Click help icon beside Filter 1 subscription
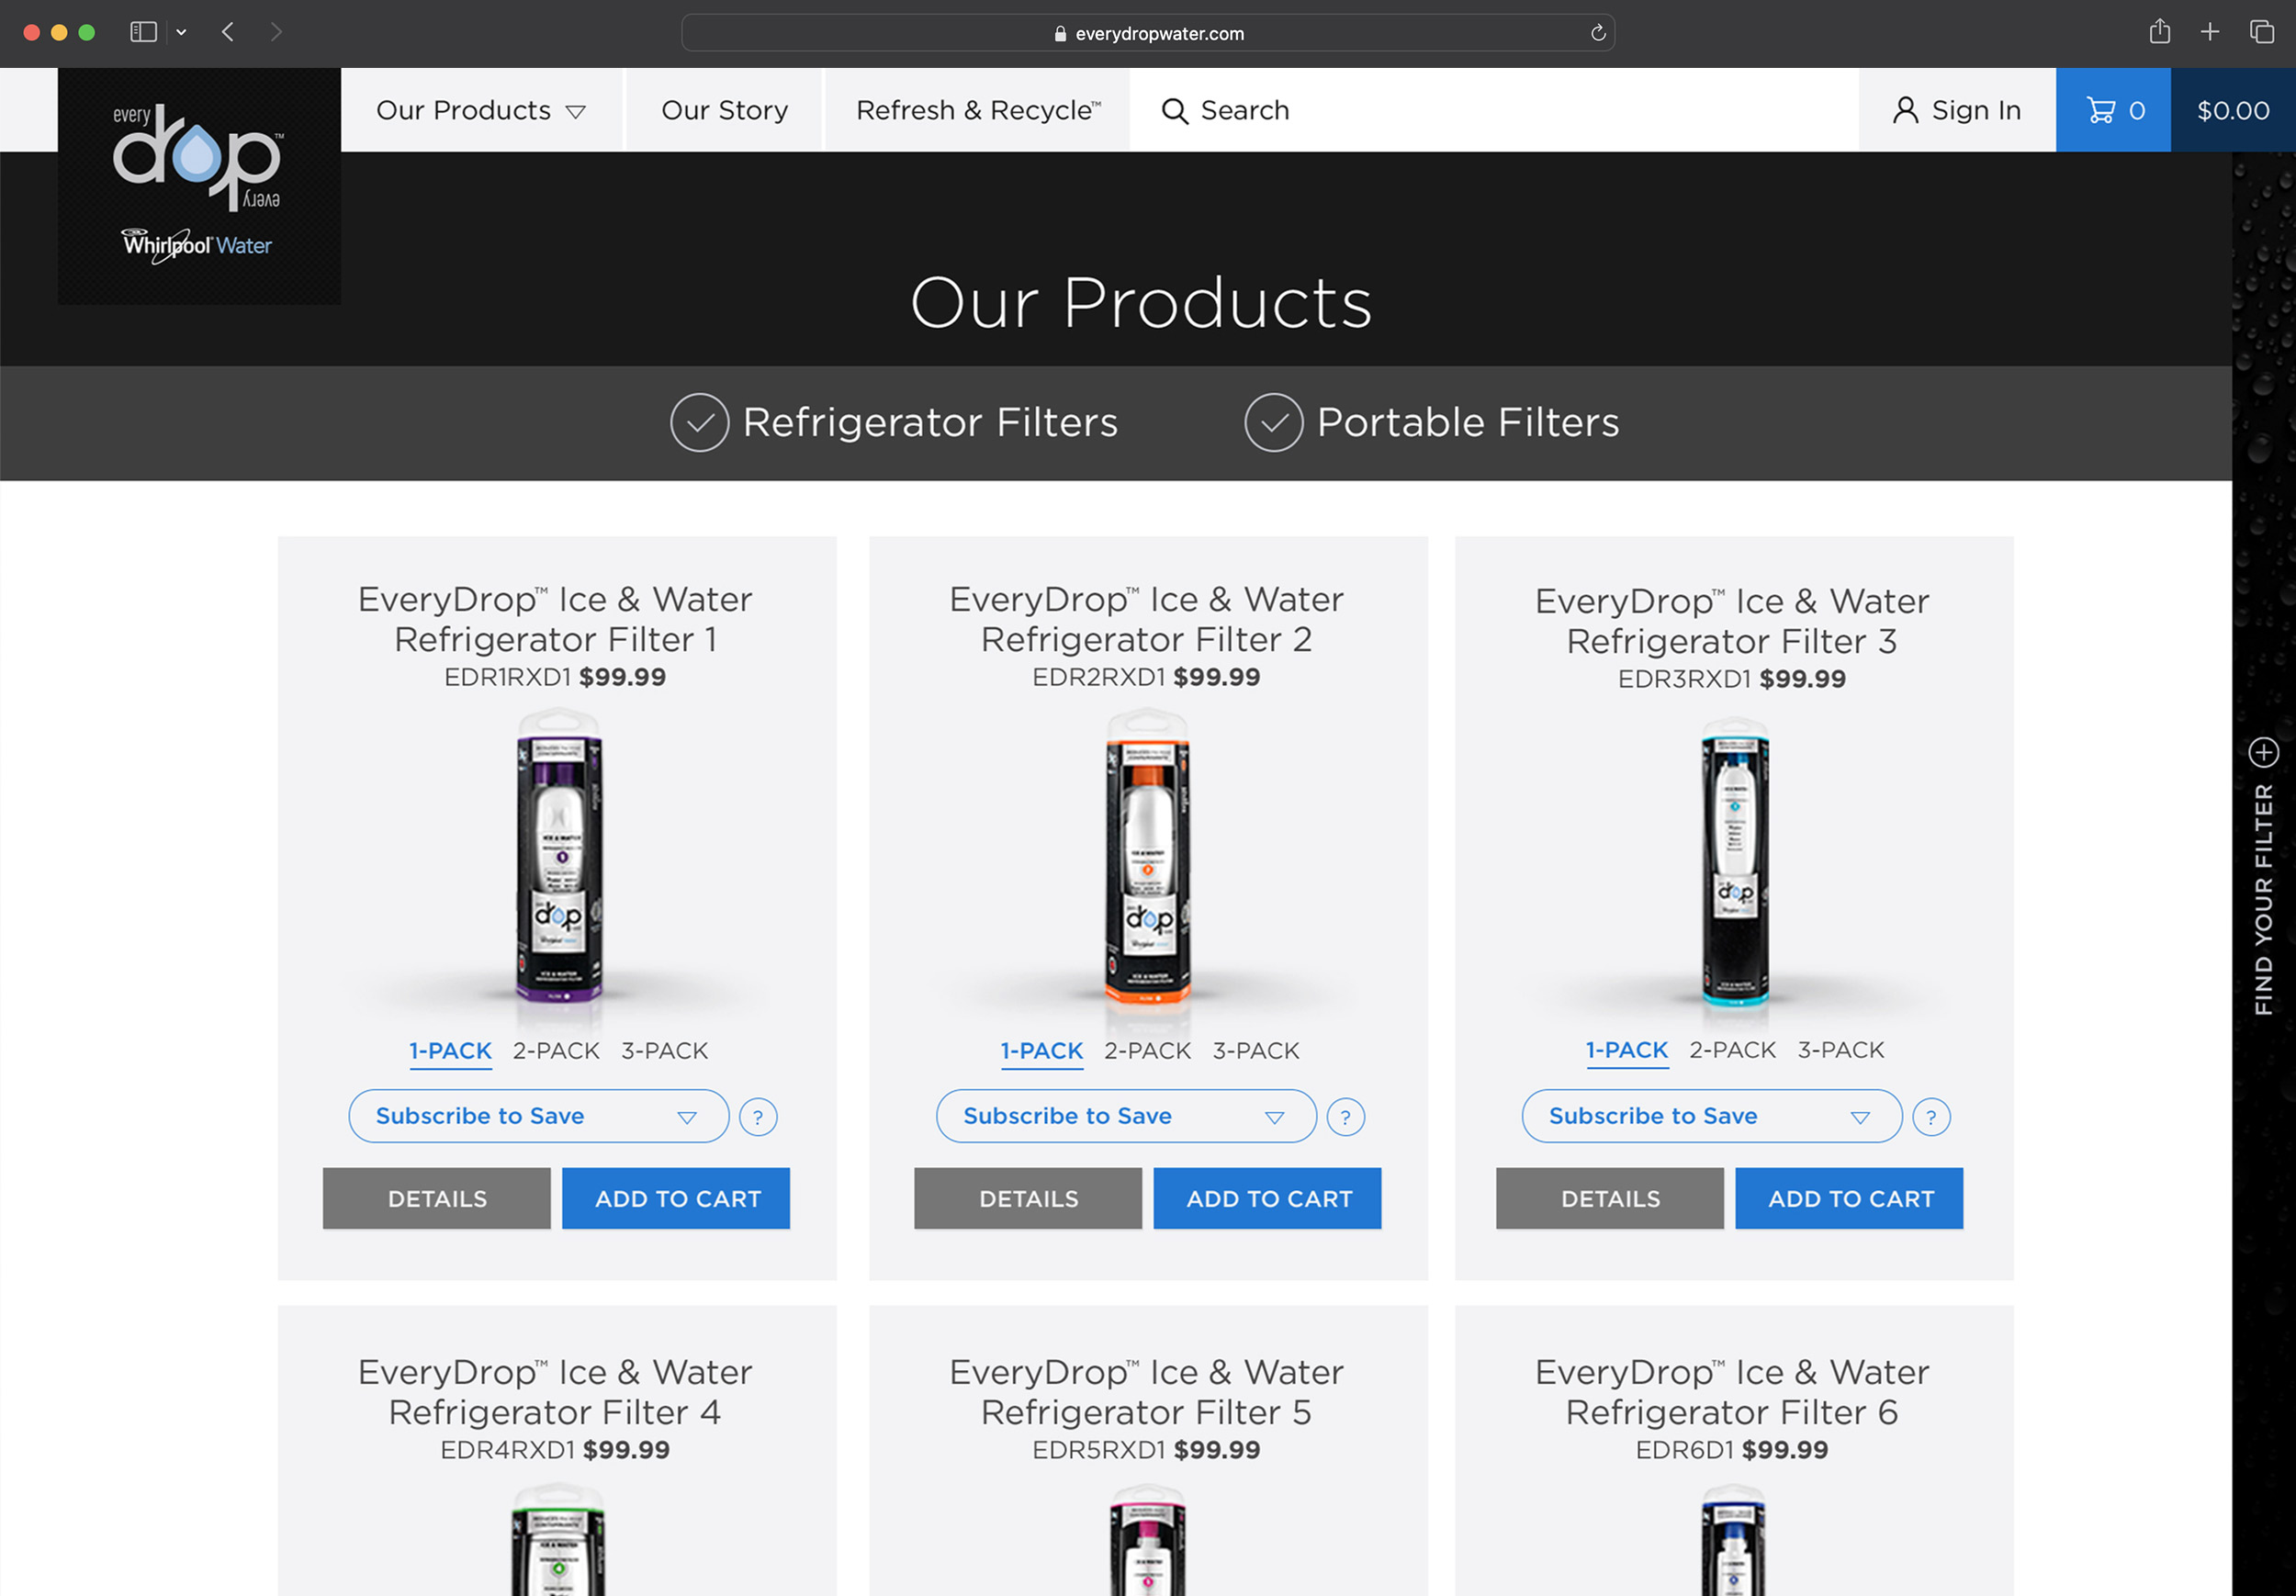The height and width of the screenshot is (1596, 2296). coord(758,1117)
